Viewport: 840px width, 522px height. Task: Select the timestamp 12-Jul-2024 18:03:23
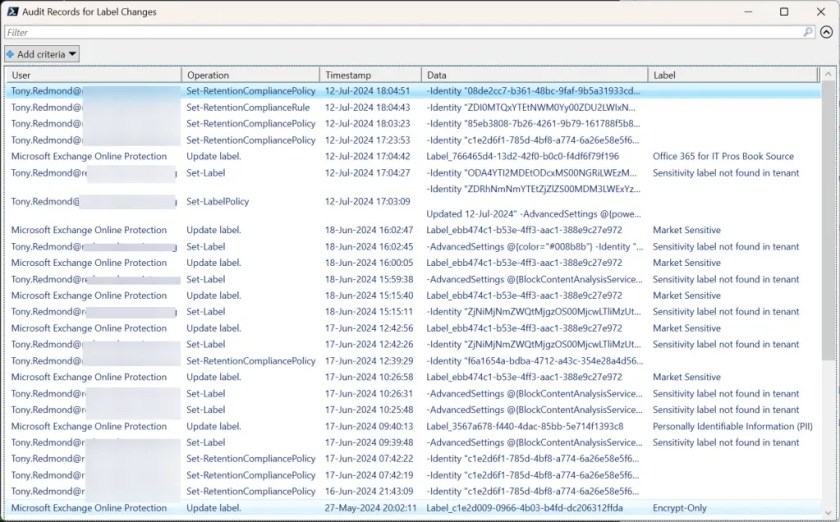pos(368,124)
